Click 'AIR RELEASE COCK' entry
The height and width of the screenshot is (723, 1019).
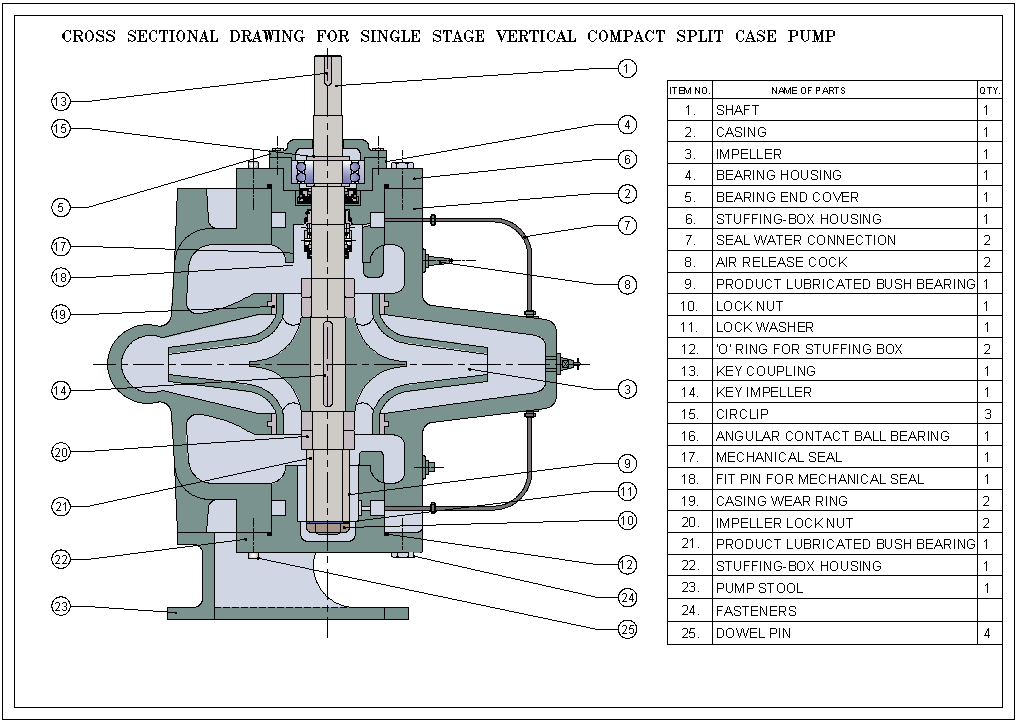[x=781, y=262]
